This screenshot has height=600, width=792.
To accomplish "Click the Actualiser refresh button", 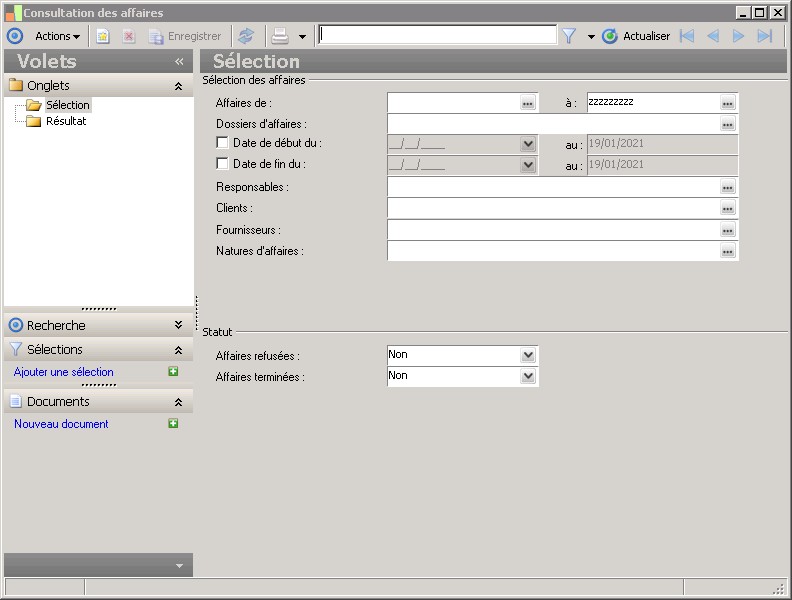I will (636, 36).
